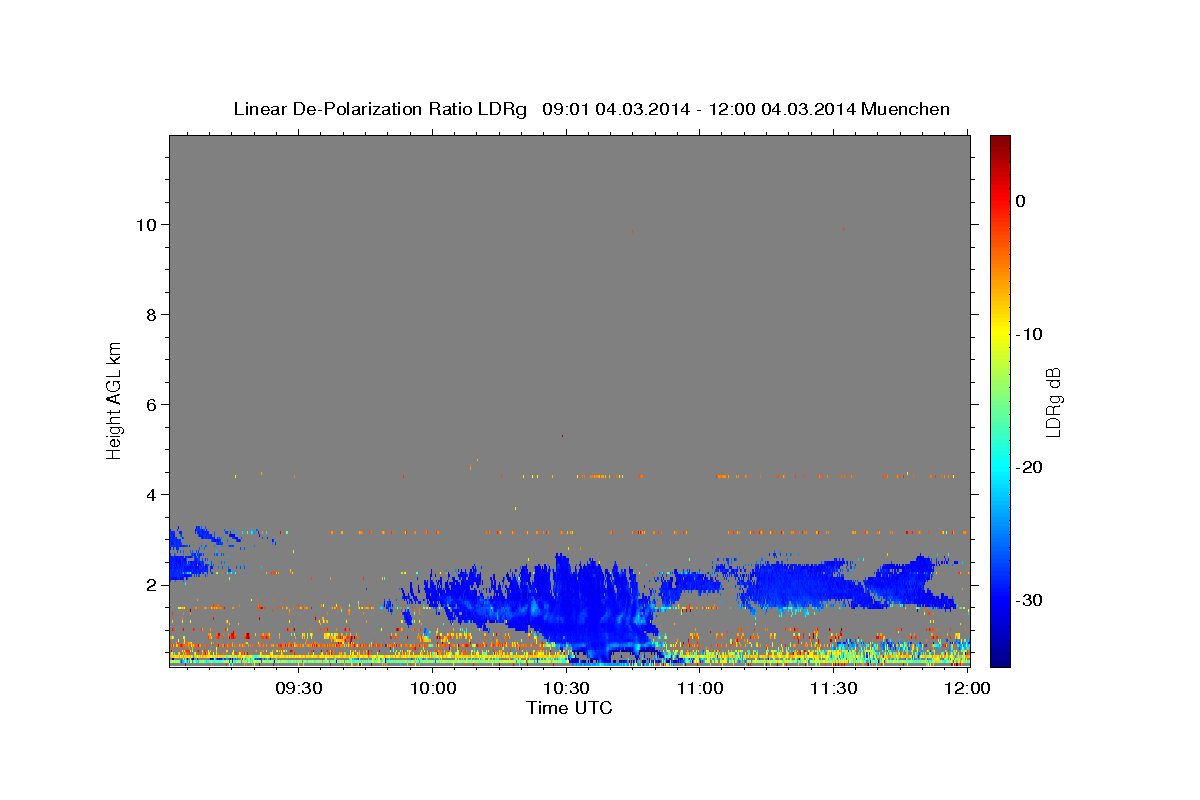Viewport: 1200px width, 800px height.
Task: Click the 10:00 time tick label
Action: 433,688
